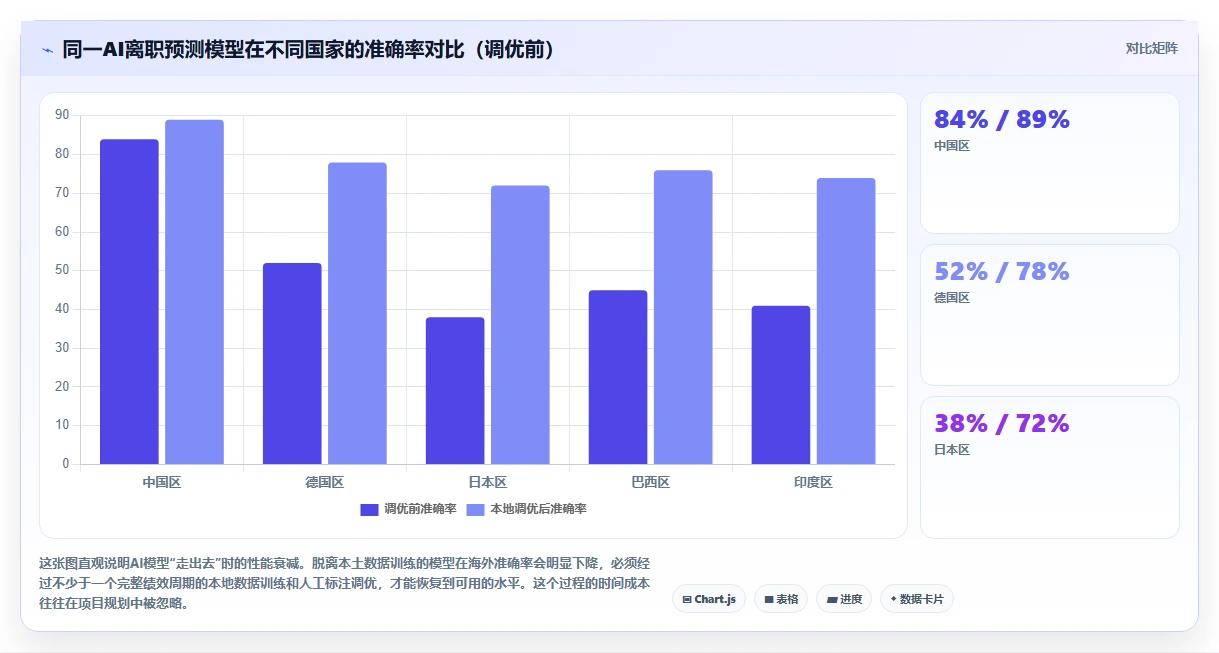Select the 表格 tag
The image size is (1219, 653).
pos(781,599)
